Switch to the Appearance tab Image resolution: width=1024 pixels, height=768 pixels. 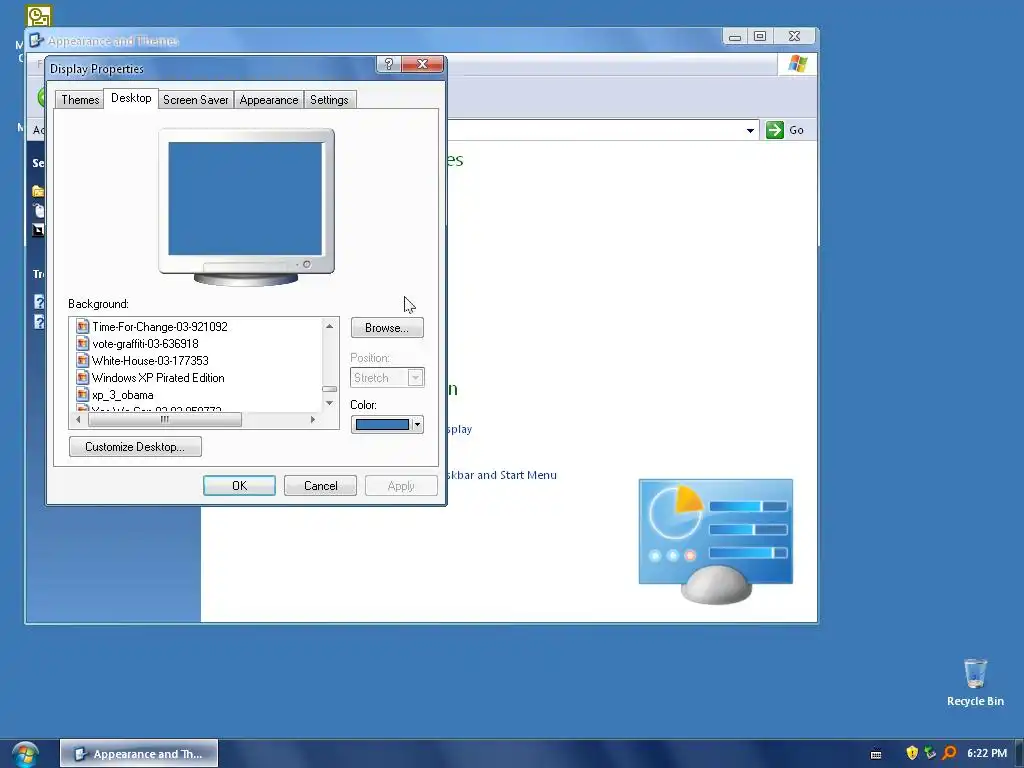268,100
